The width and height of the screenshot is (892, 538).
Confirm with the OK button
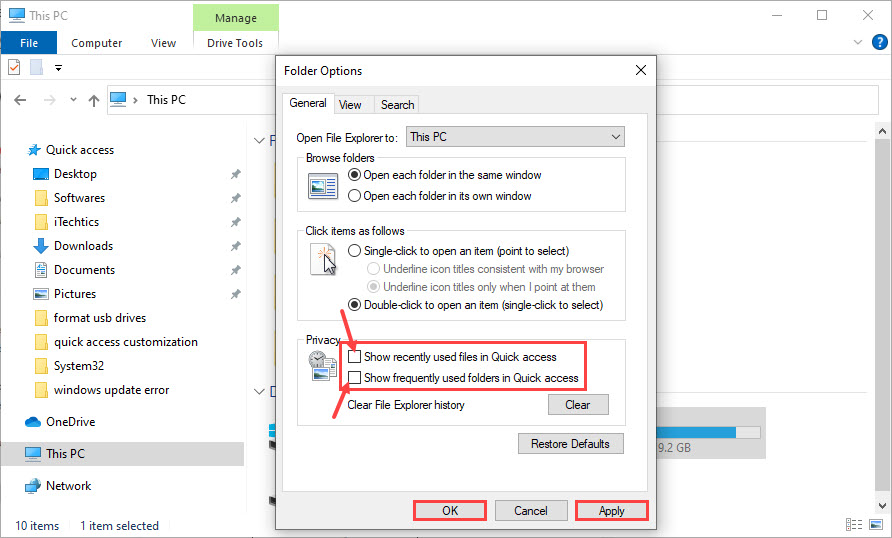(450, 511)
